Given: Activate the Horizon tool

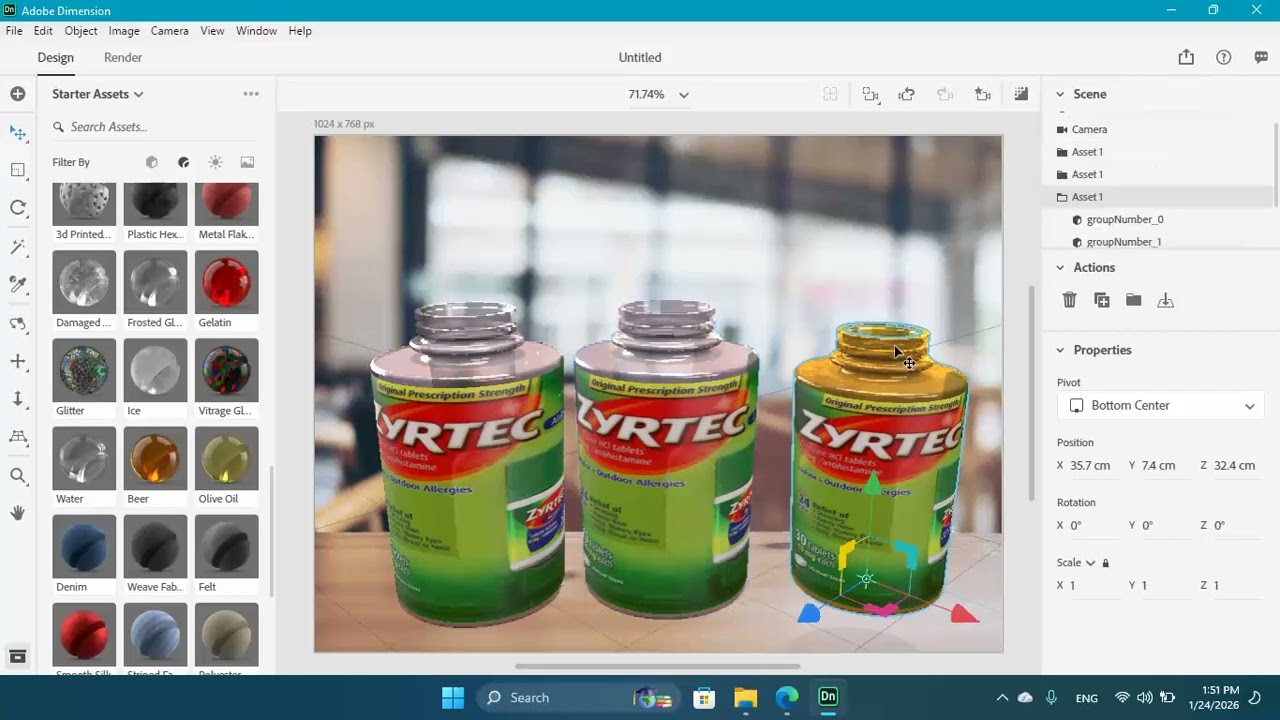Looking at the screenshot, I should click(x=18, y=437).
